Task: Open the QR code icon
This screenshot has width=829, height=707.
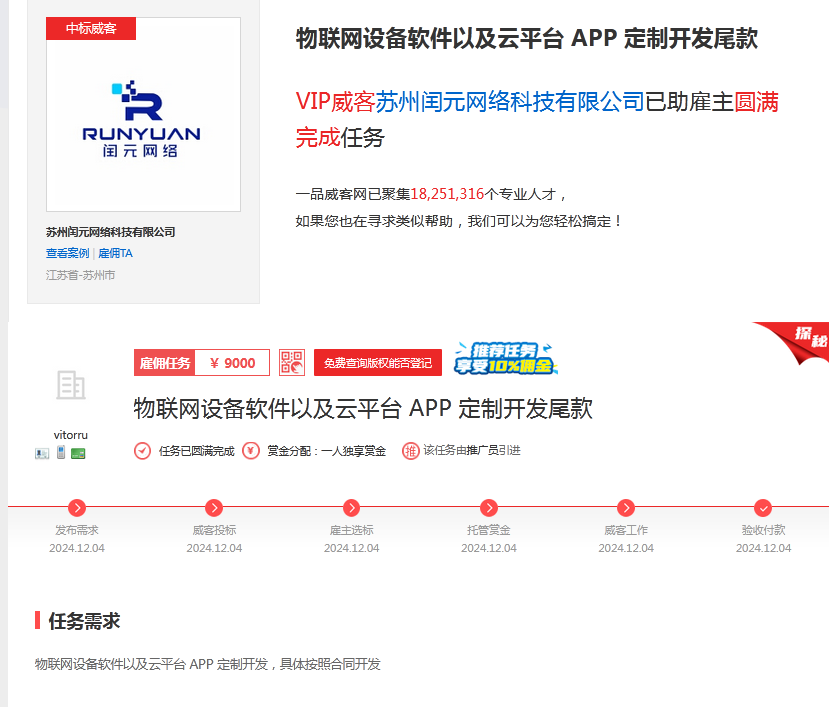Action: pyautogui.click(x=292, y=363)
